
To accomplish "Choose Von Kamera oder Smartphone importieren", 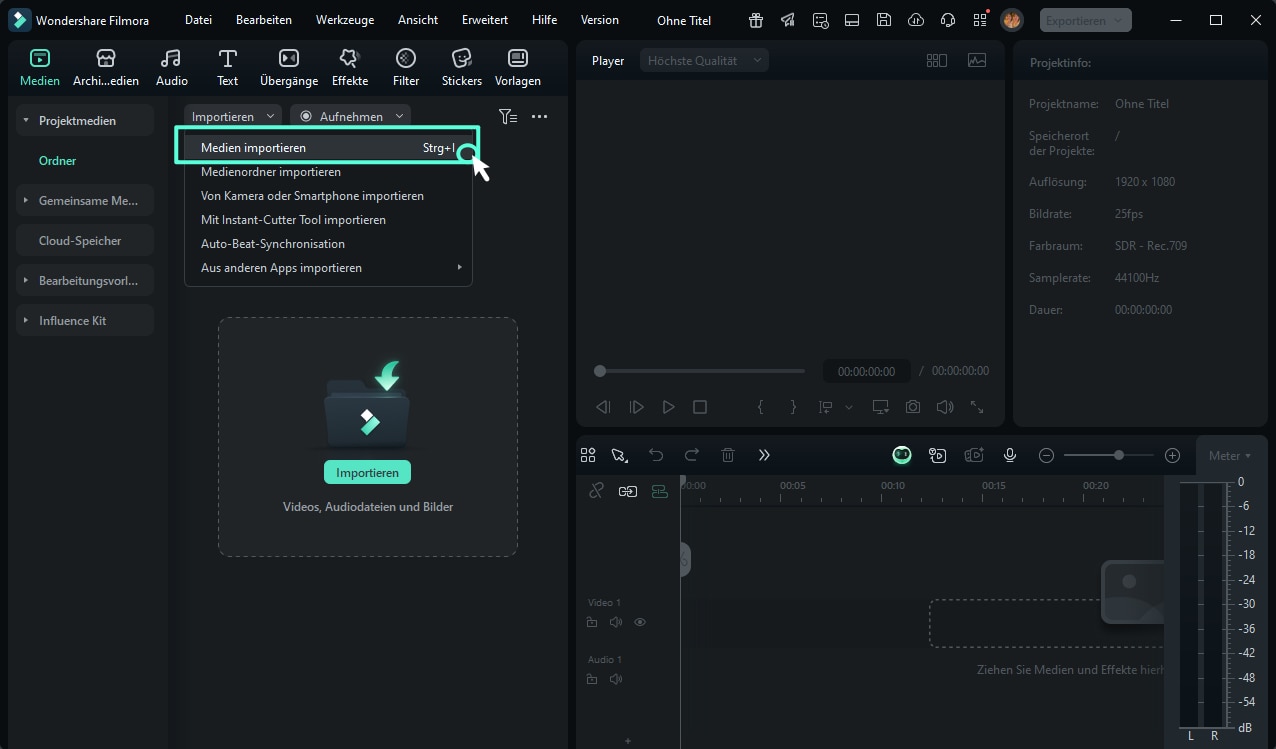I will pos(328,196).
